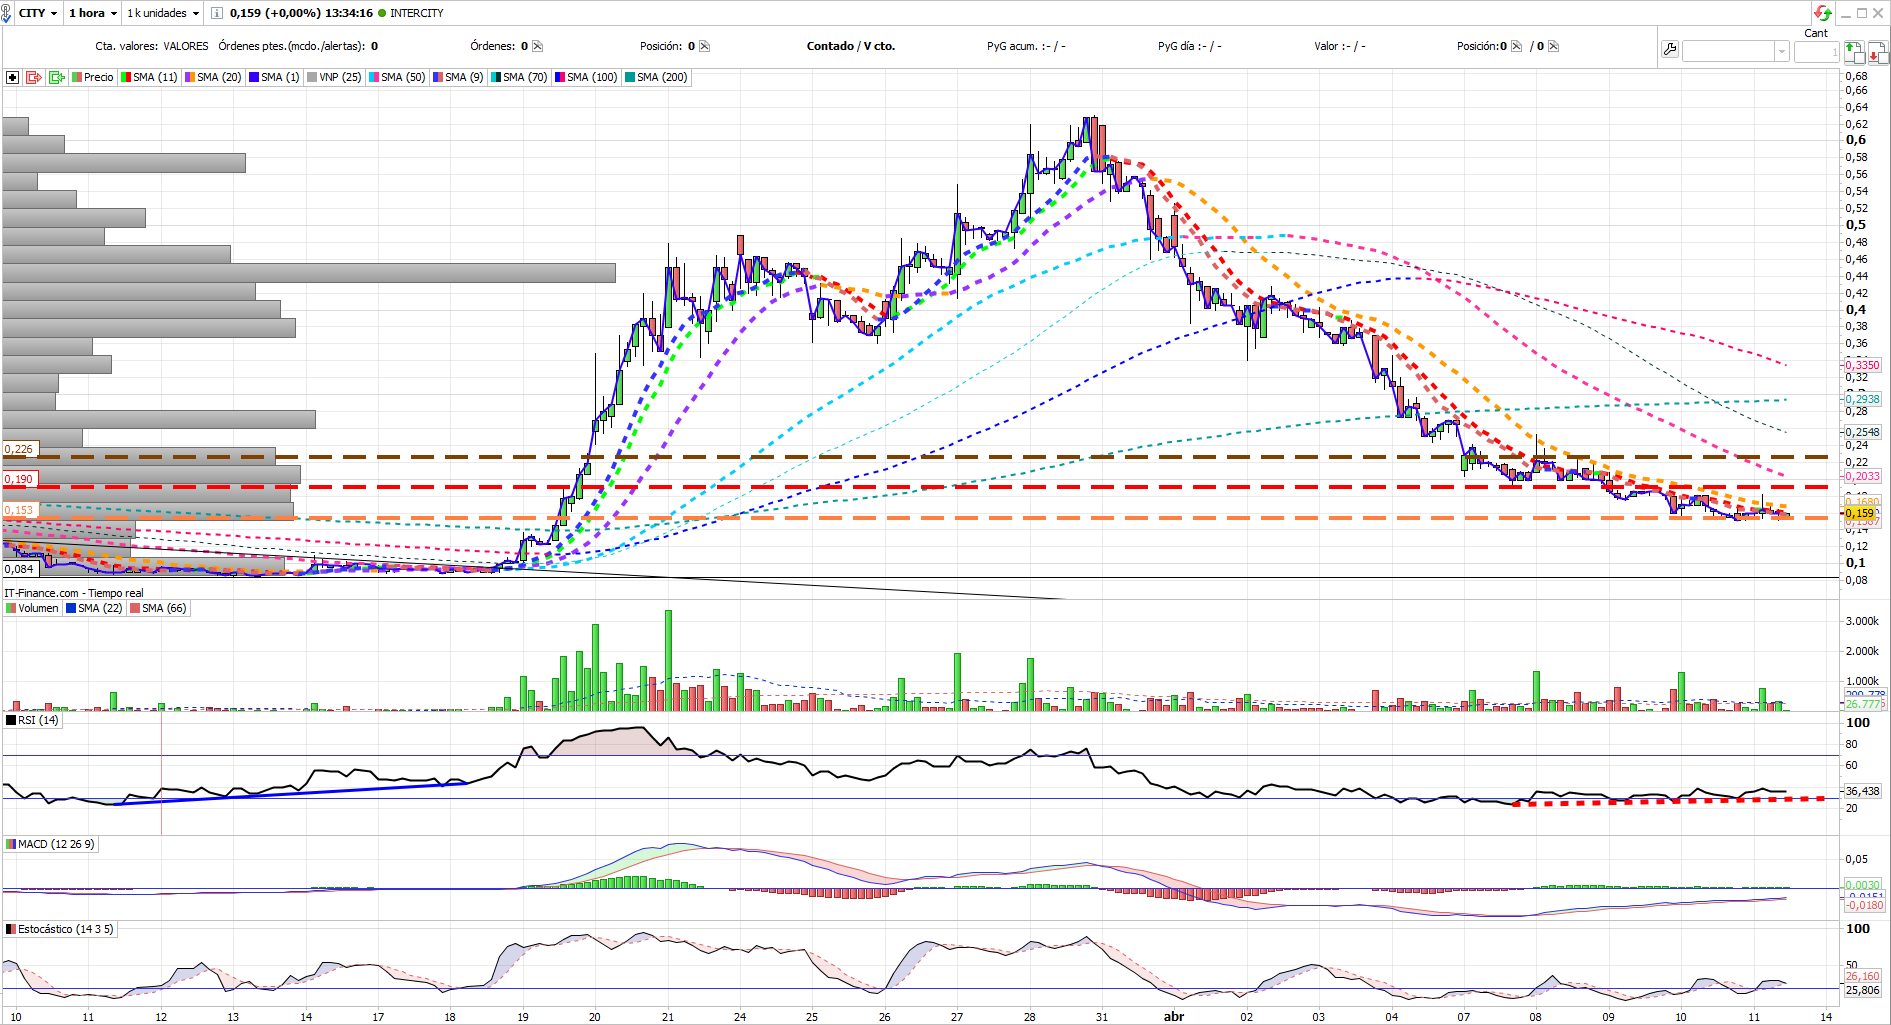Open the CITY symbol dropdown
The image size is (1891, 1025).
tap(38, 13)
